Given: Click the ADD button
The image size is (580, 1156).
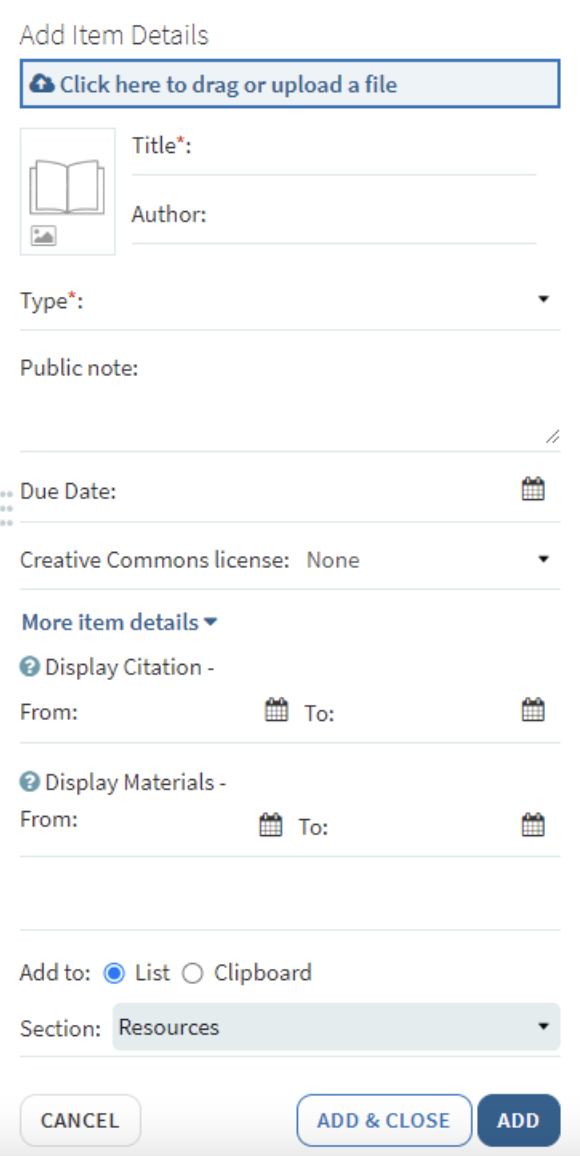Looking at the screenshot, I should coord(519,1120).
